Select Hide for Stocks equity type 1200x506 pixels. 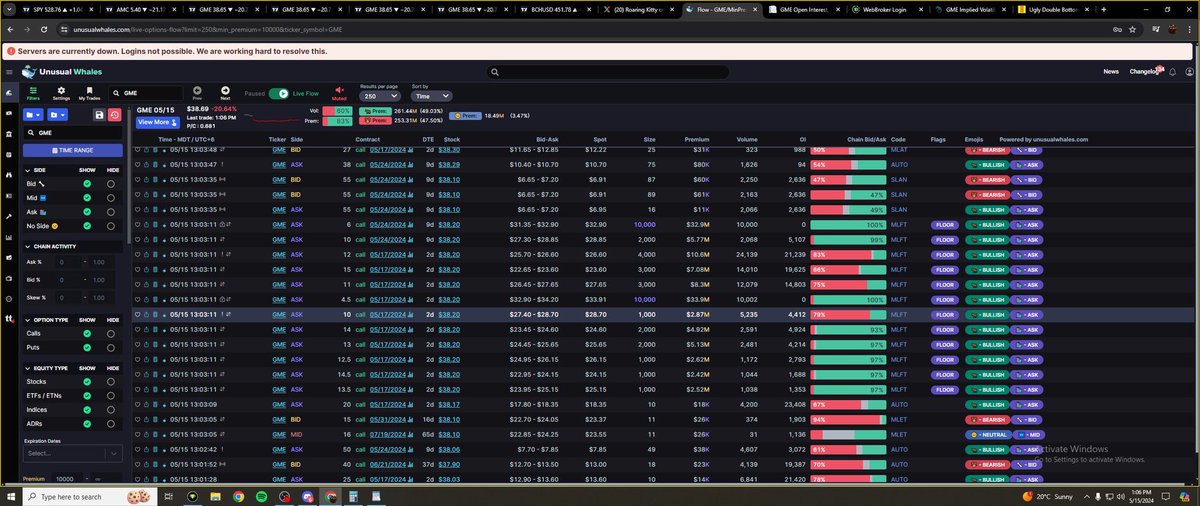[111, 381]
